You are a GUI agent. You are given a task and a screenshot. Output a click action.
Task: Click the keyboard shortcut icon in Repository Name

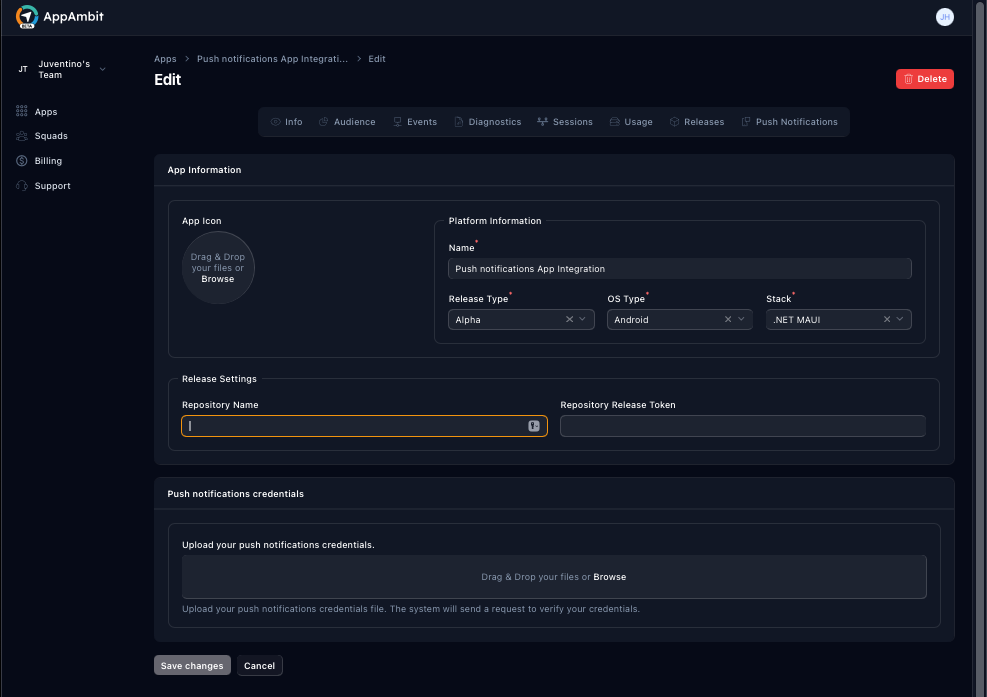click(x=535, y=425)
